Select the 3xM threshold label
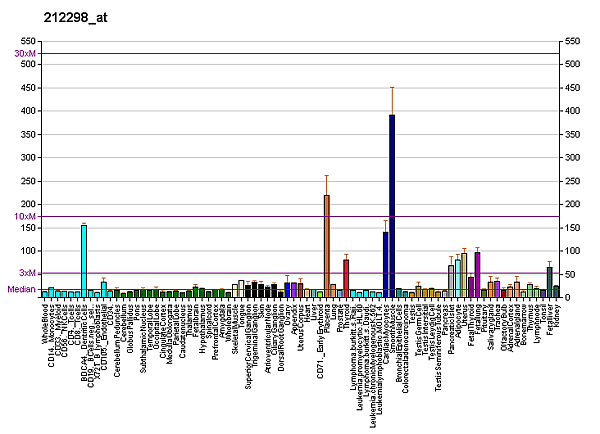Viewport: 600px width, 434px height. pyautogui.click(x=27, y=273)
